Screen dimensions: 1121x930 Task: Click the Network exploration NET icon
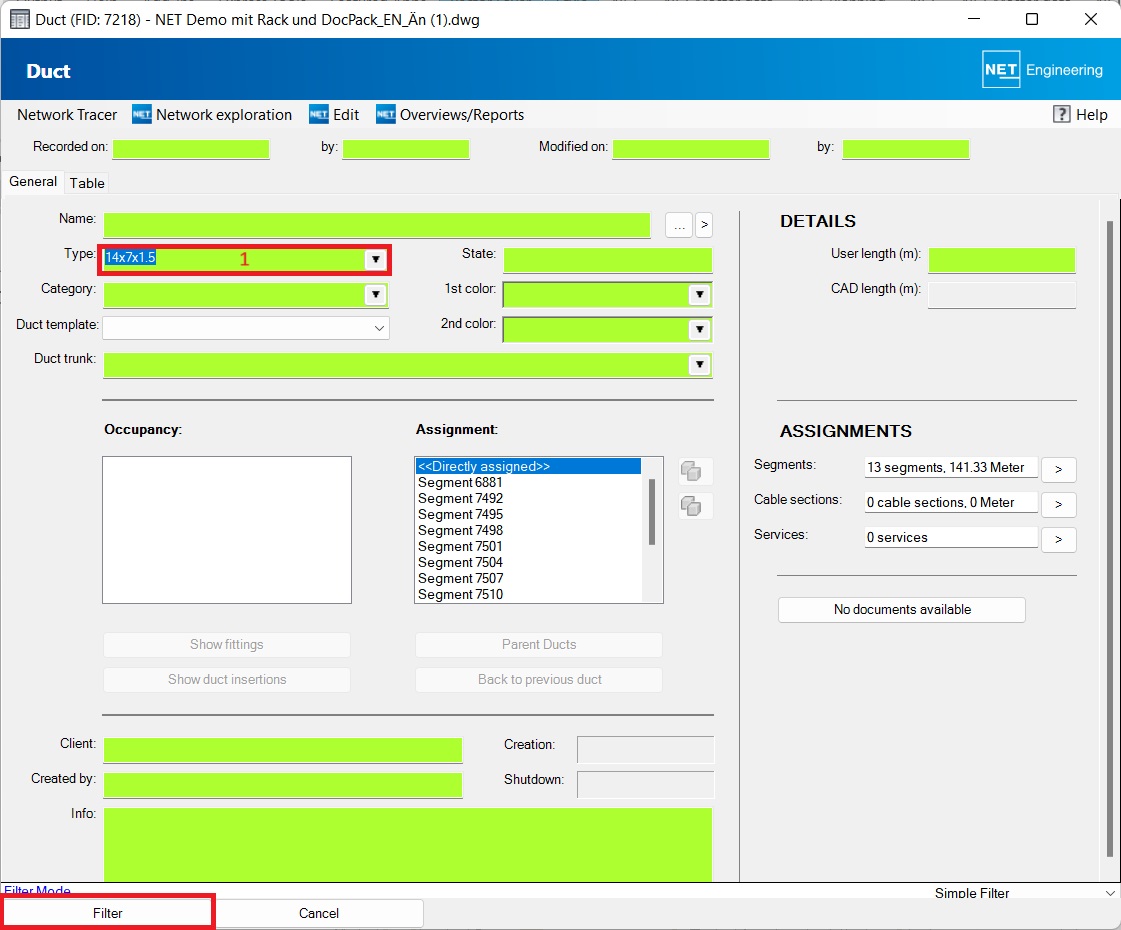click(142, 115)
